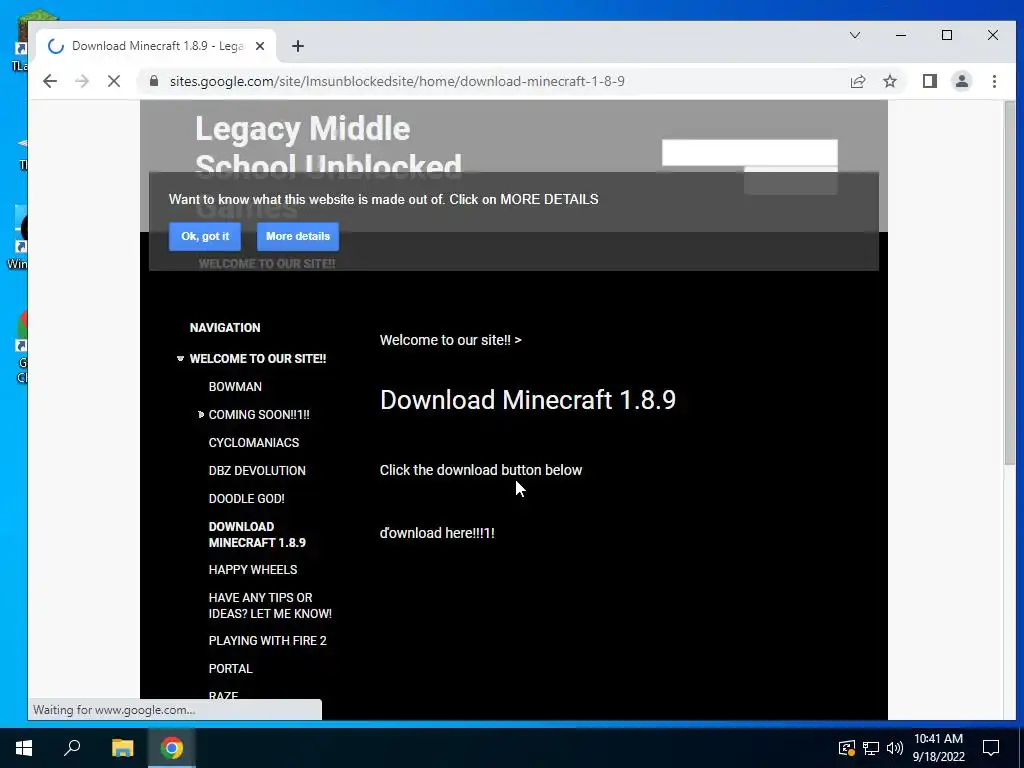Click the Chrome taskbar icon
This screenshot has height=768, width=1024.
click(172, 748)
